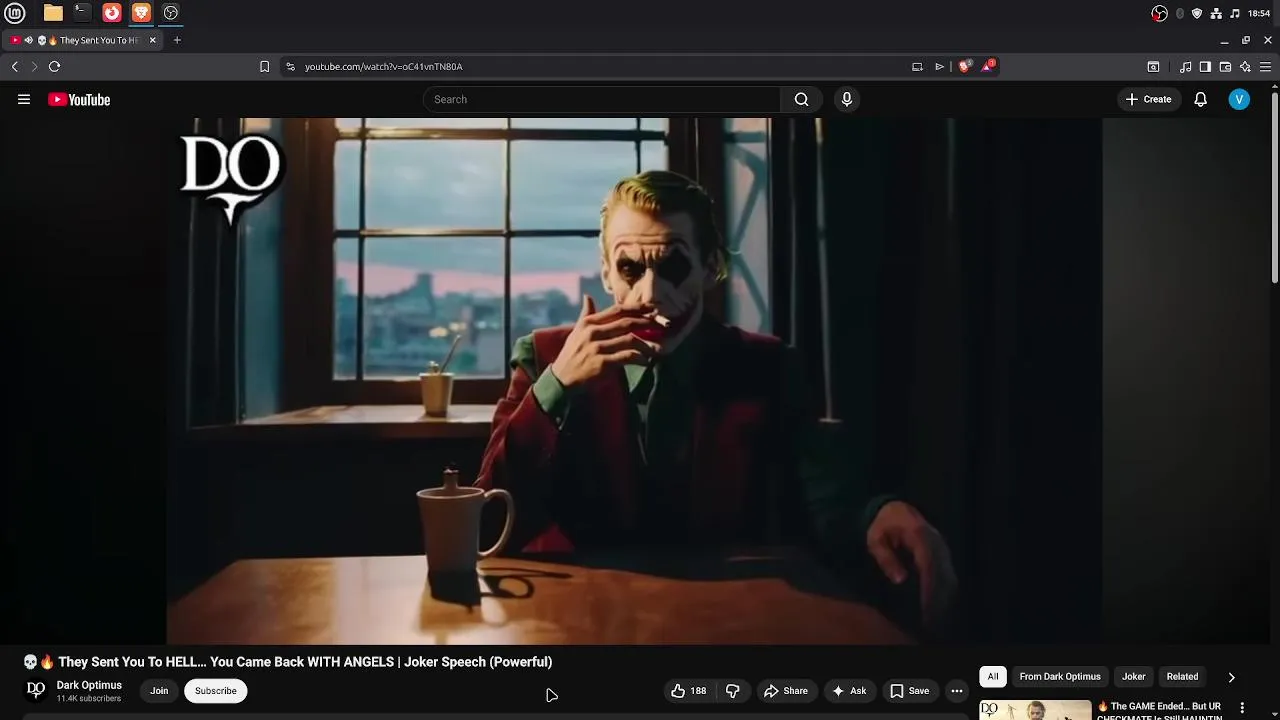Open more actions ellipsis below the video
Screen dimensions: 1280x720
point(957,691)
